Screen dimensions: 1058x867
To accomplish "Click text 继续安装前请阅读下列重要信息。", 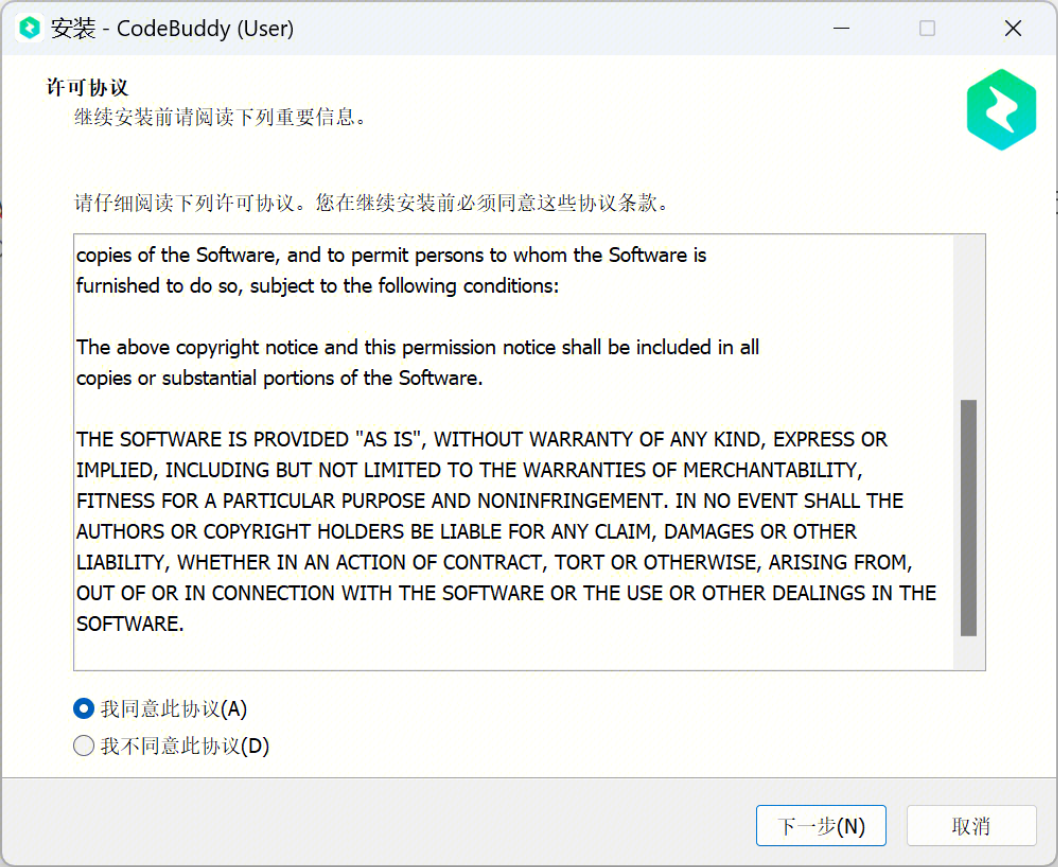I will [221, 117].
